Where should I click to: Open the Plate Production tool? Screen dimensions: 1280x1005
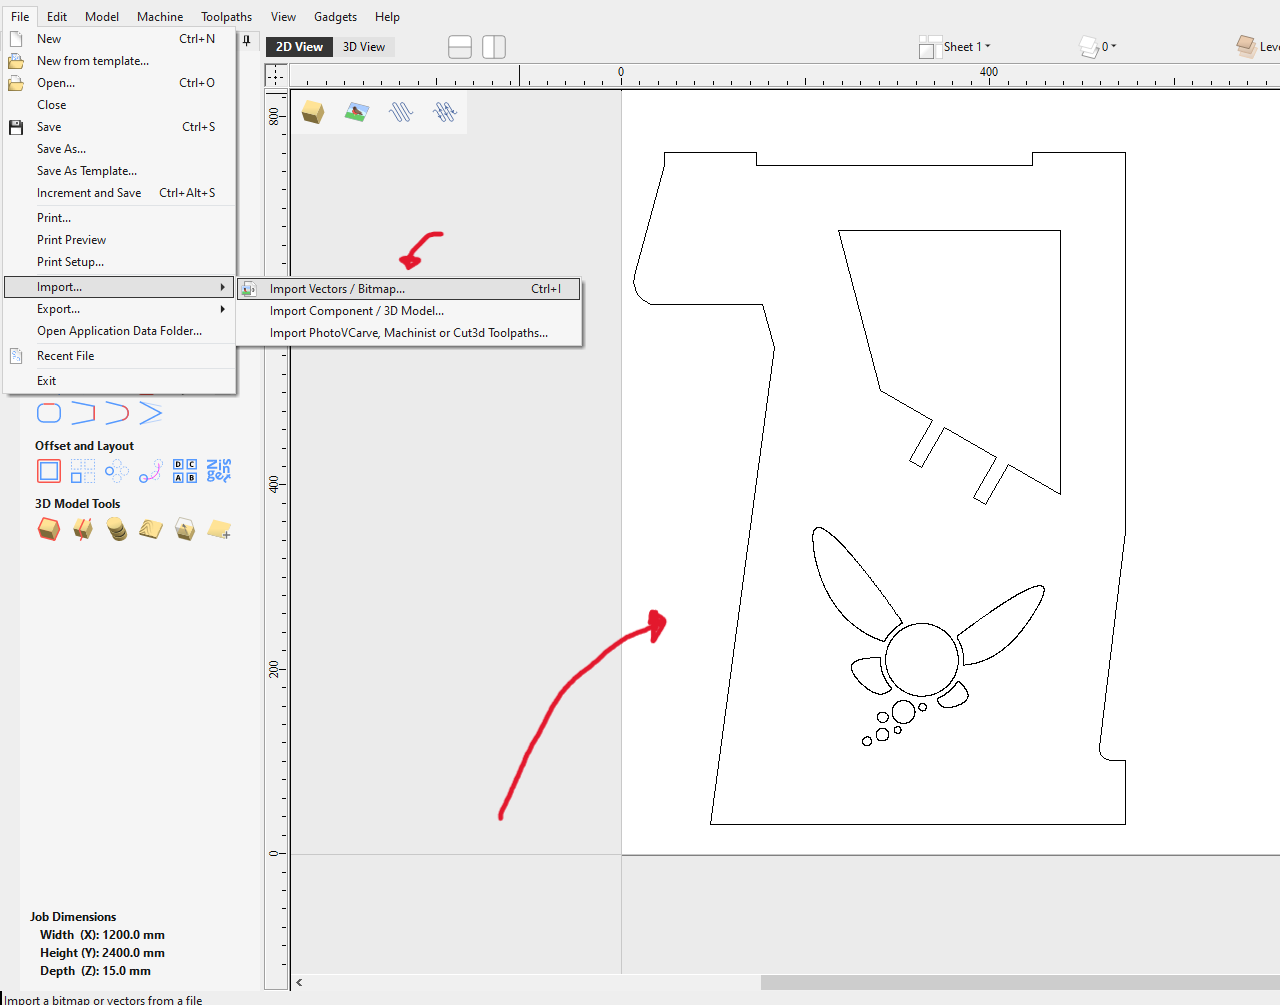[x=185, y=471]
